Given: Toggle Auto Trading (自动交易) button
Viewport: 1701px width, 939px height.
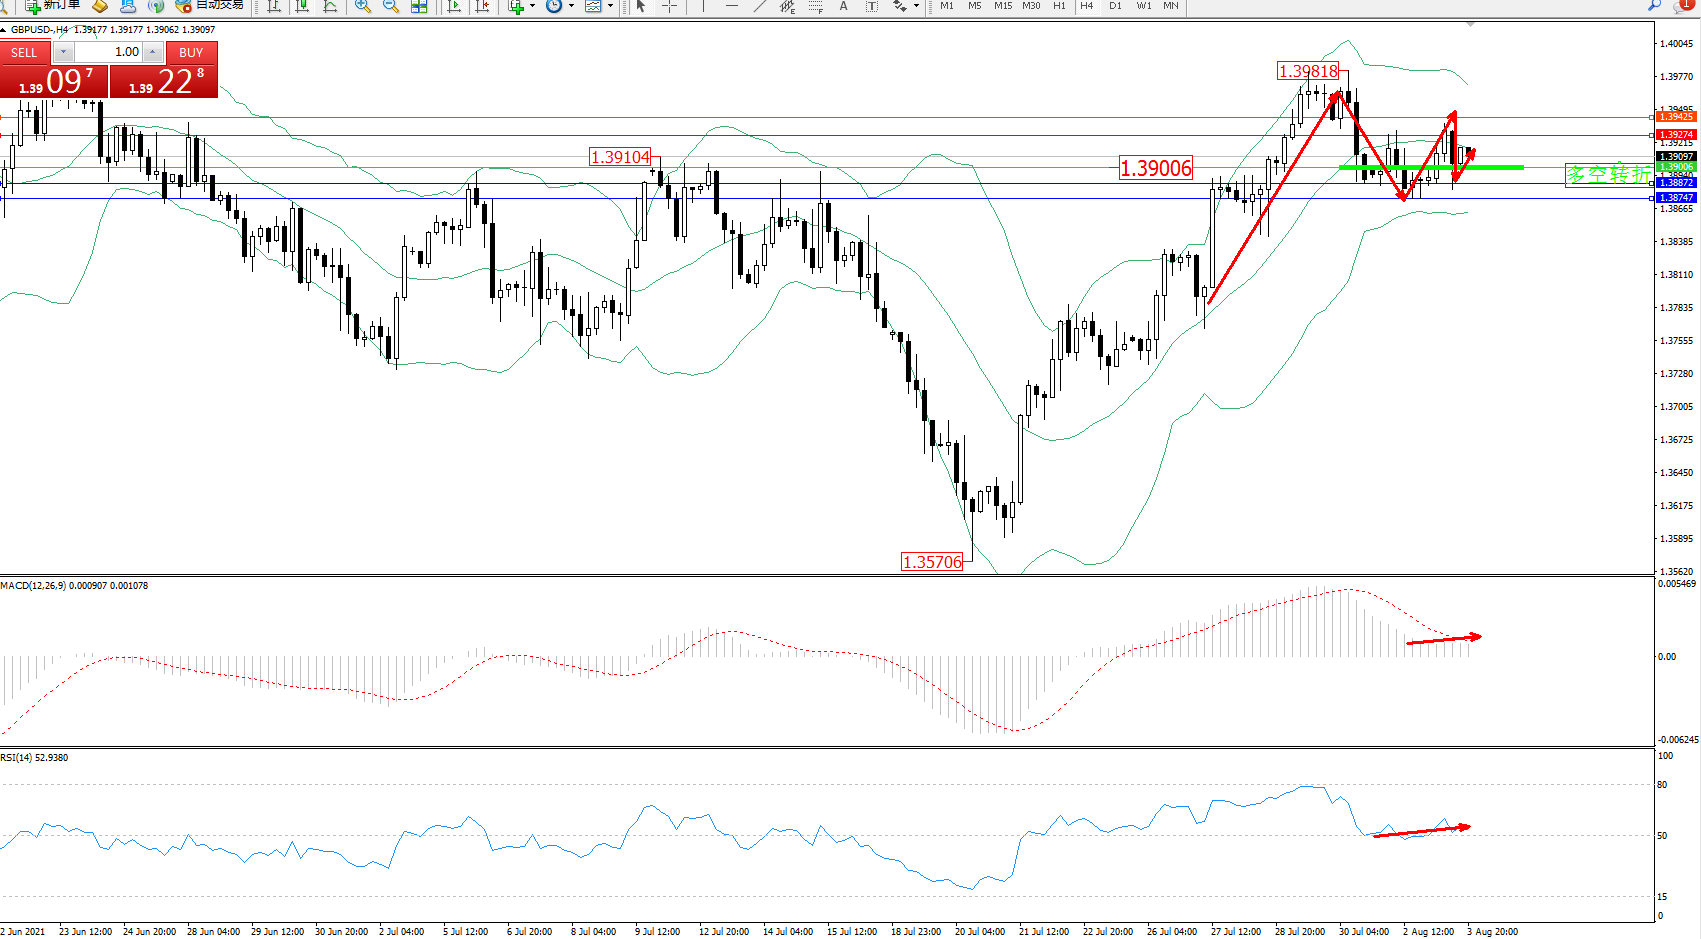Looking at the screenshot, I should click(210, 6).
